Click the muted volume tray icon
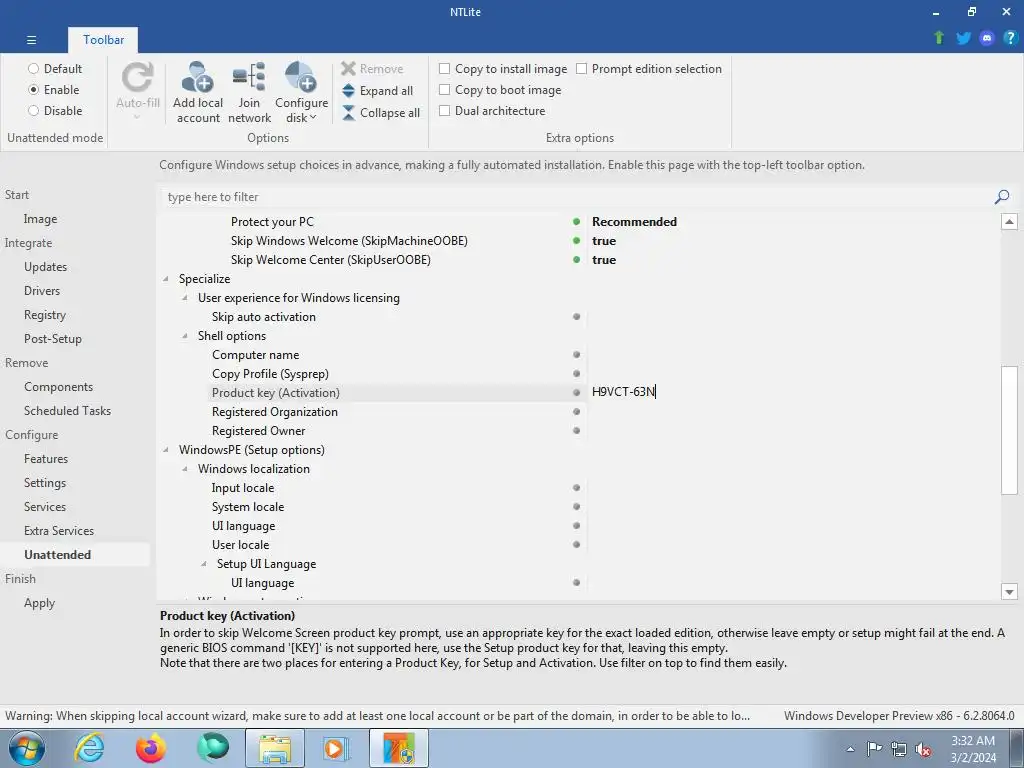 [923, 749]
